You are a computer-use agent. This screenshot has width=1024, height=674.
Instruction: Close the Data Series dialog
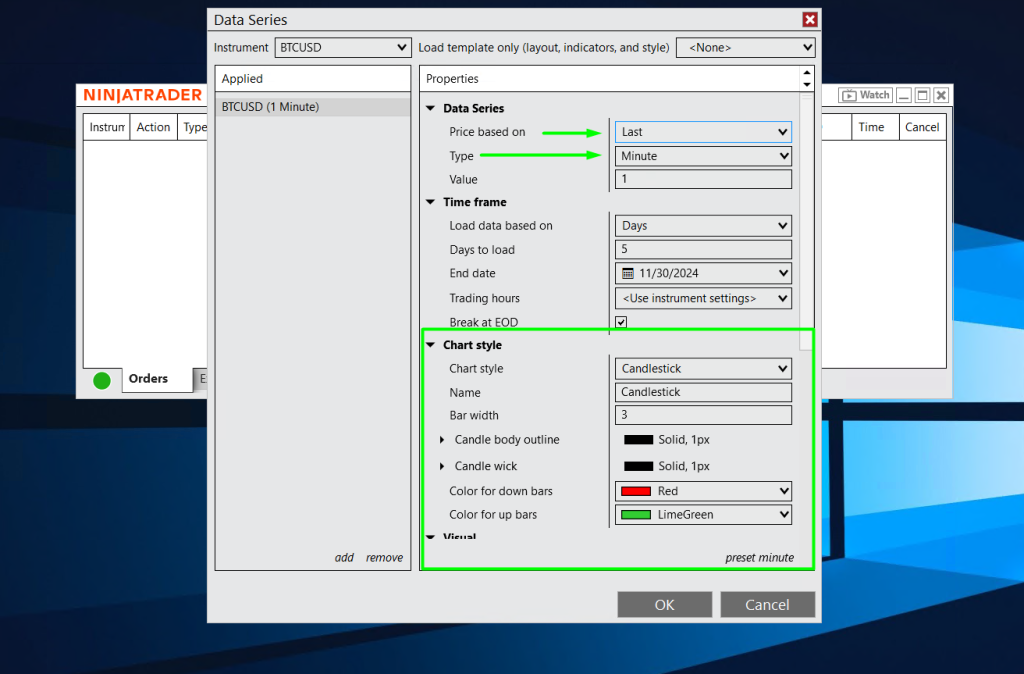[x=810, y=20]
